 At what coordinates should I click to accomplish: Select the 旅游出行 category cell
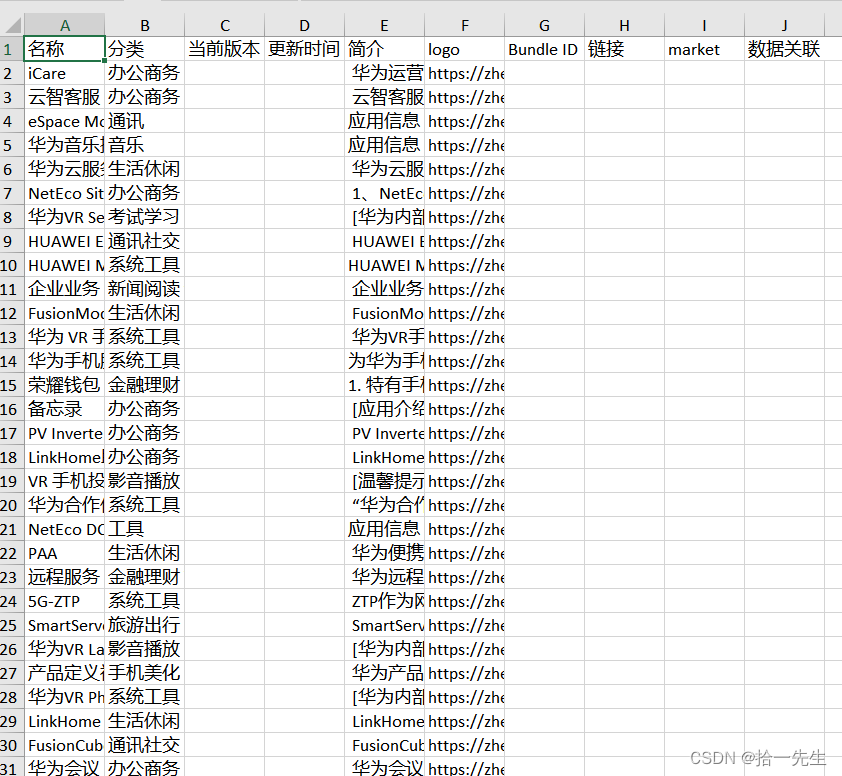[144, 625]
